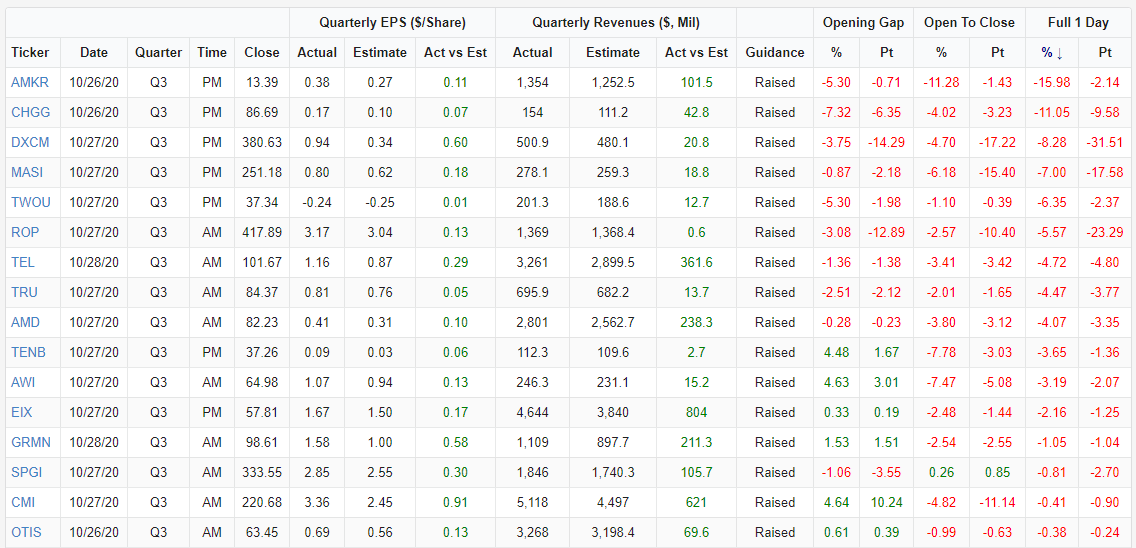This screenshot has width=1136, height=548.
Task: Sort by the Close price header
Action: [262, 52]
